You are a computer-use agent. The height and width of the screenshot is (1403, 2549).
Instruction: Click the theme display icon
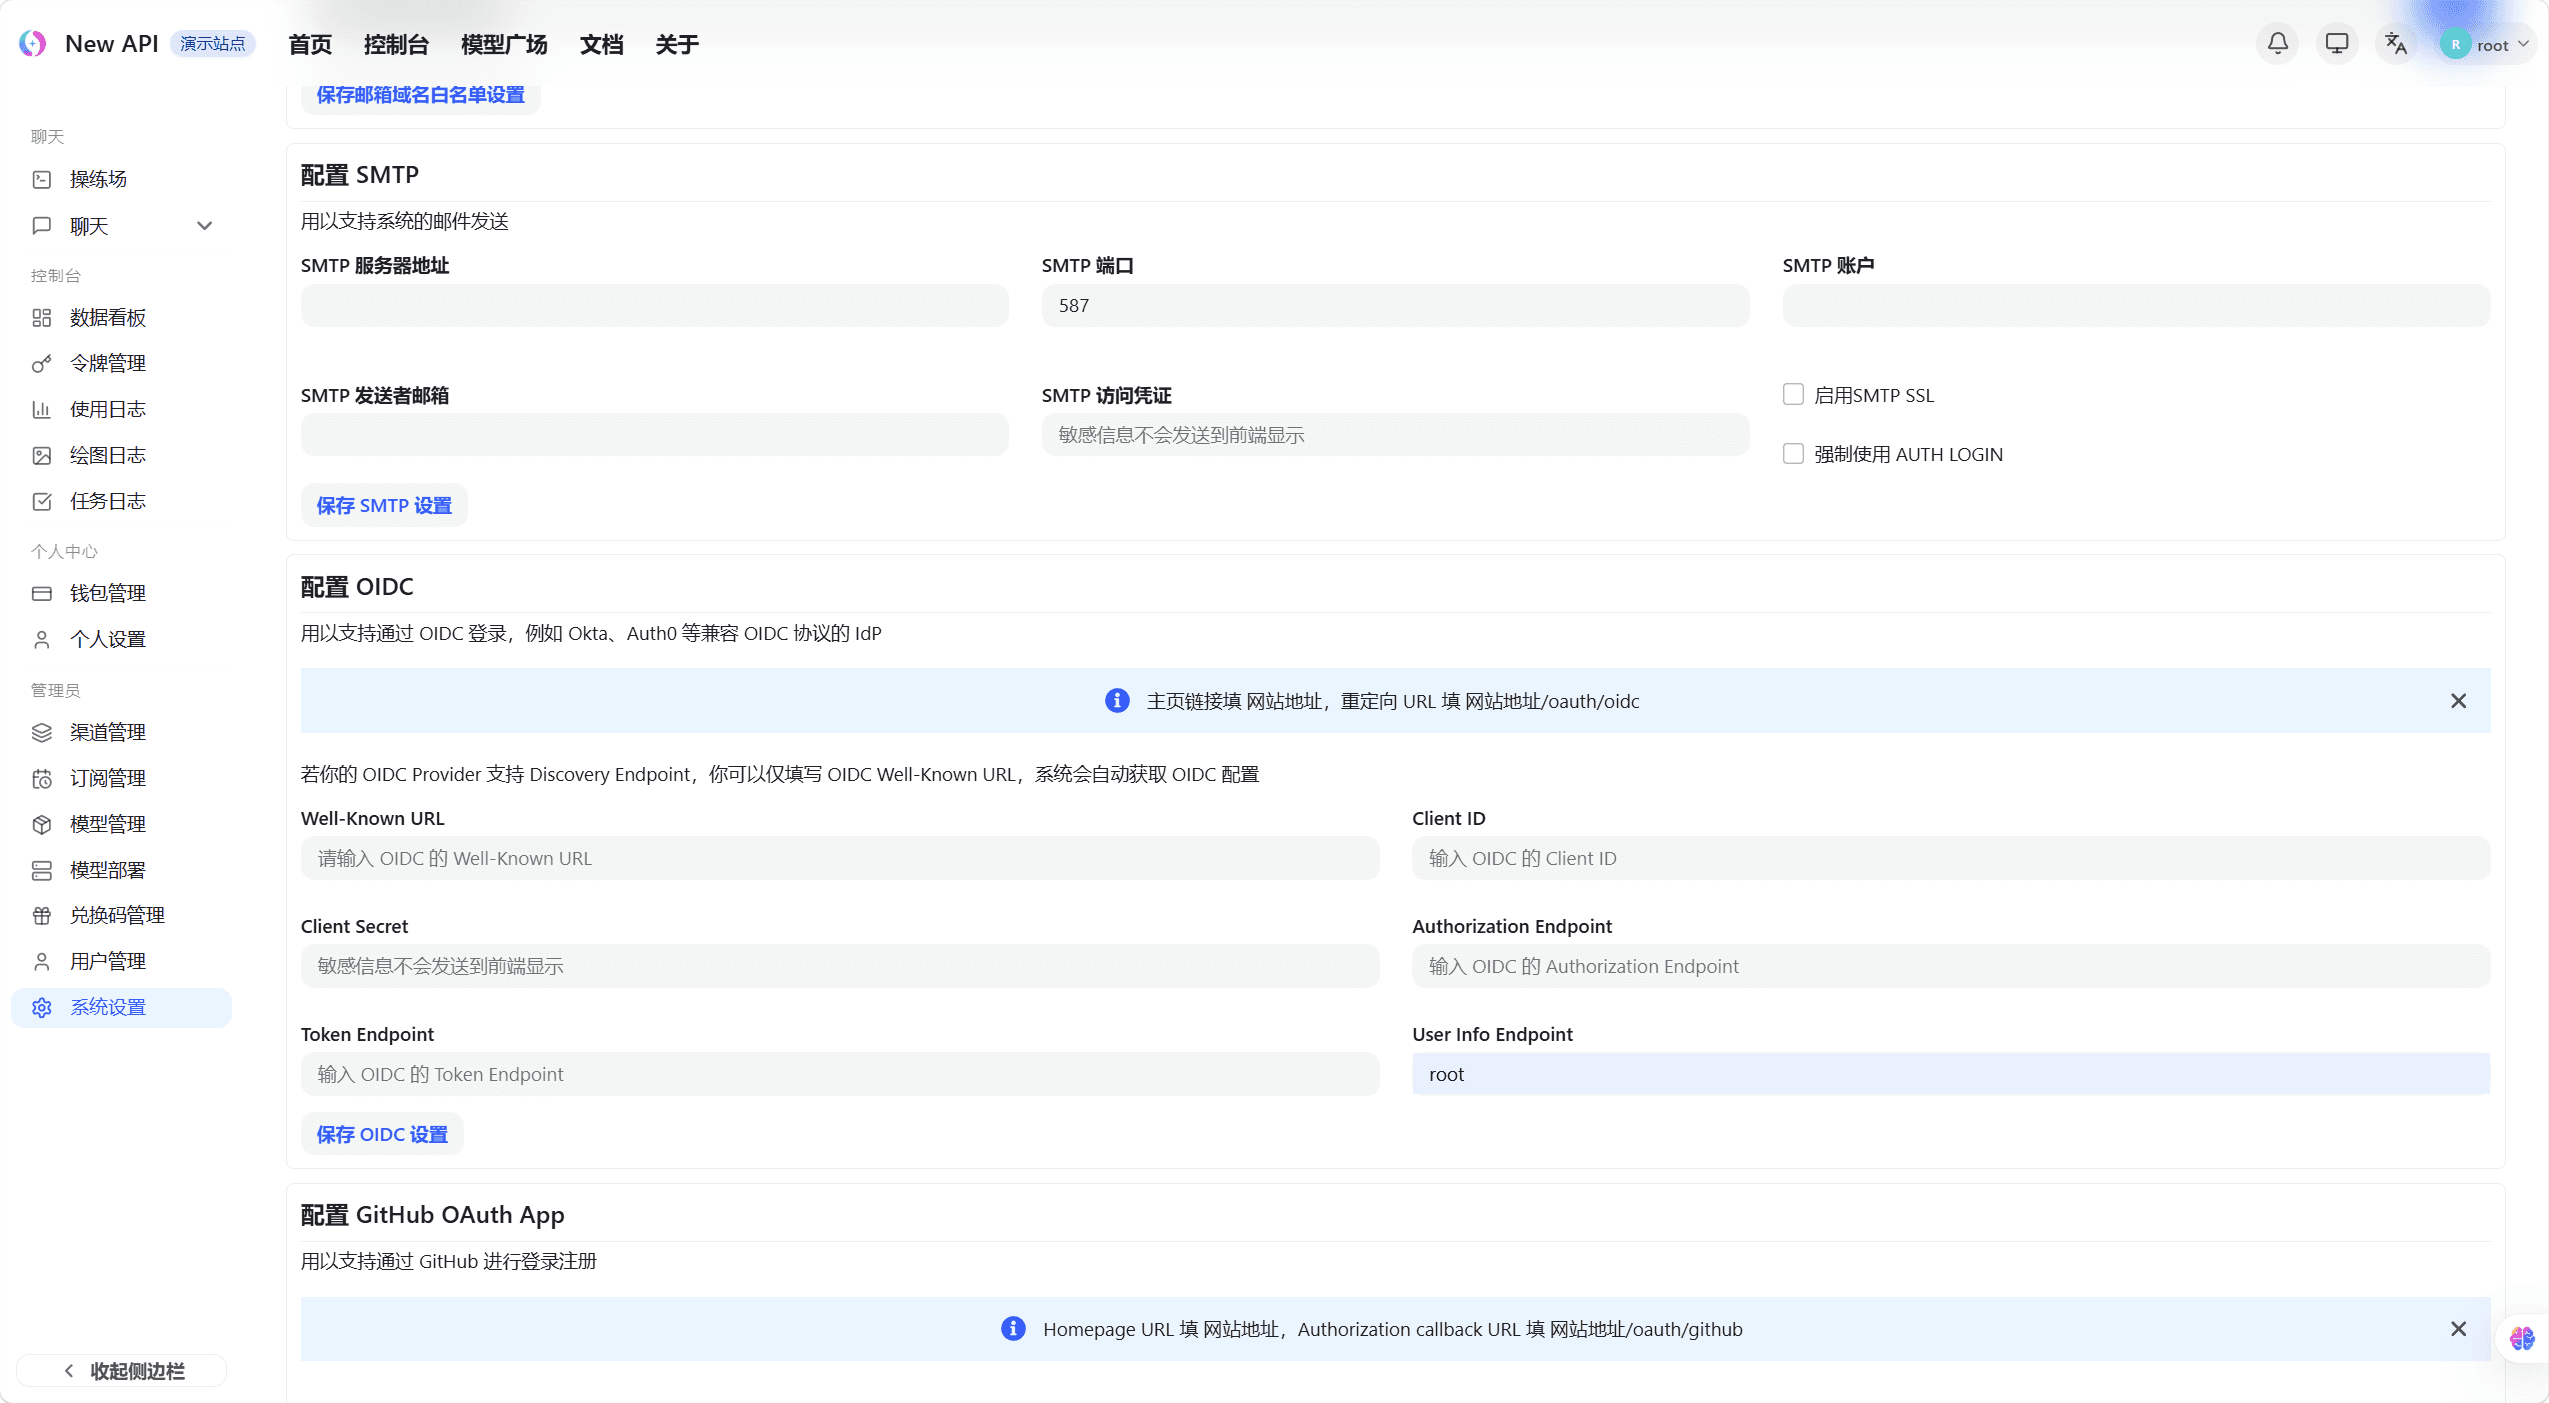pos(2336,44)
